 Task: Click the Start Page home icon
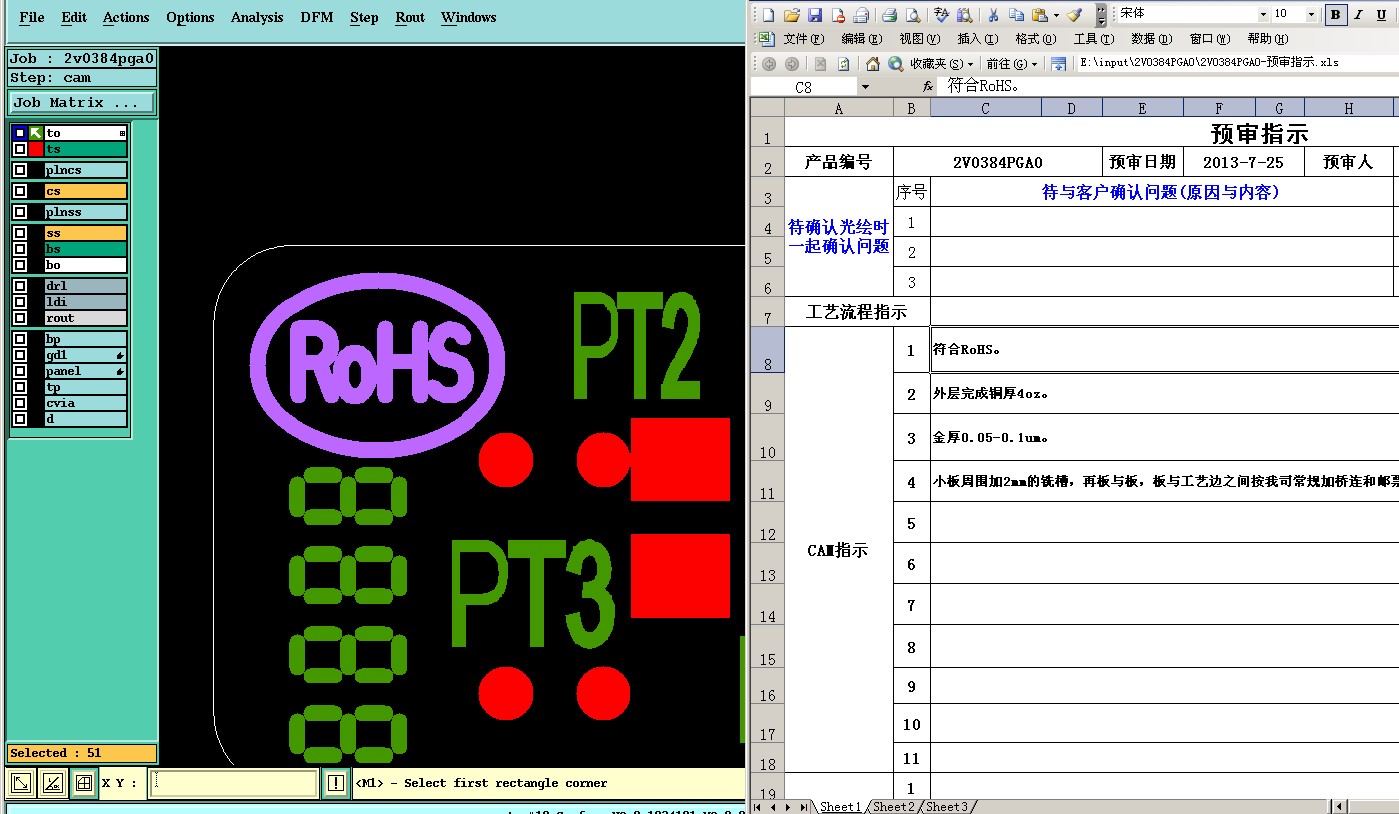pyautogui.click(x=872, y=63)
